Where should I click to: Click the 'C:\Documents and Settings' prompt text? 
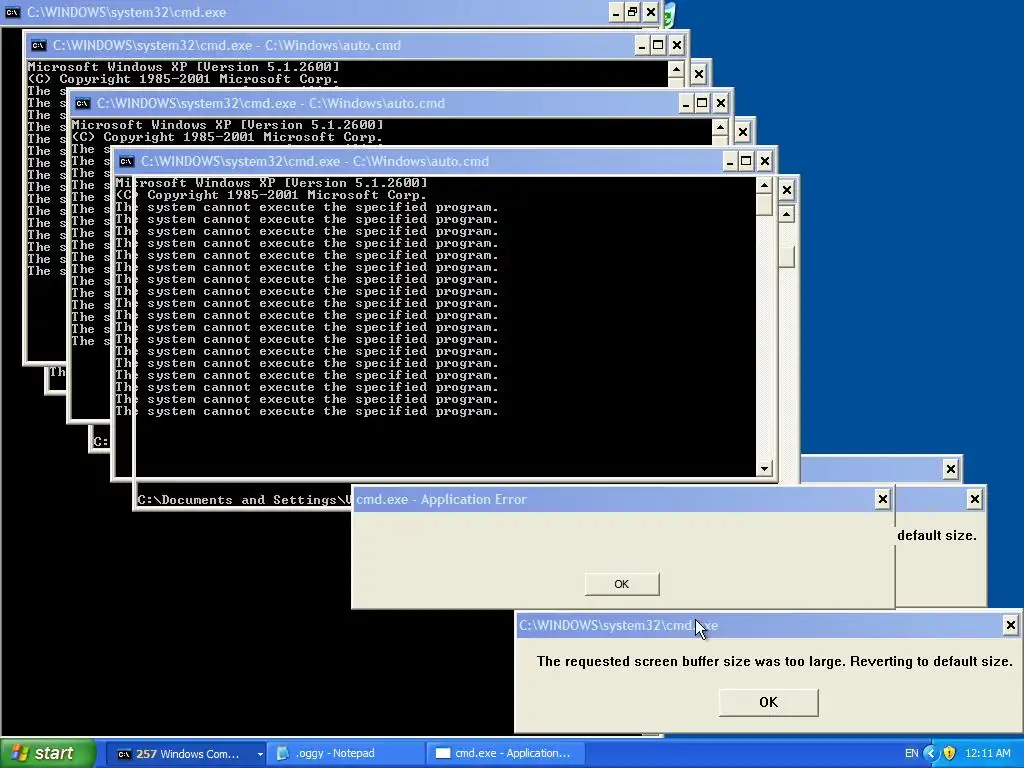coord(245,500)
